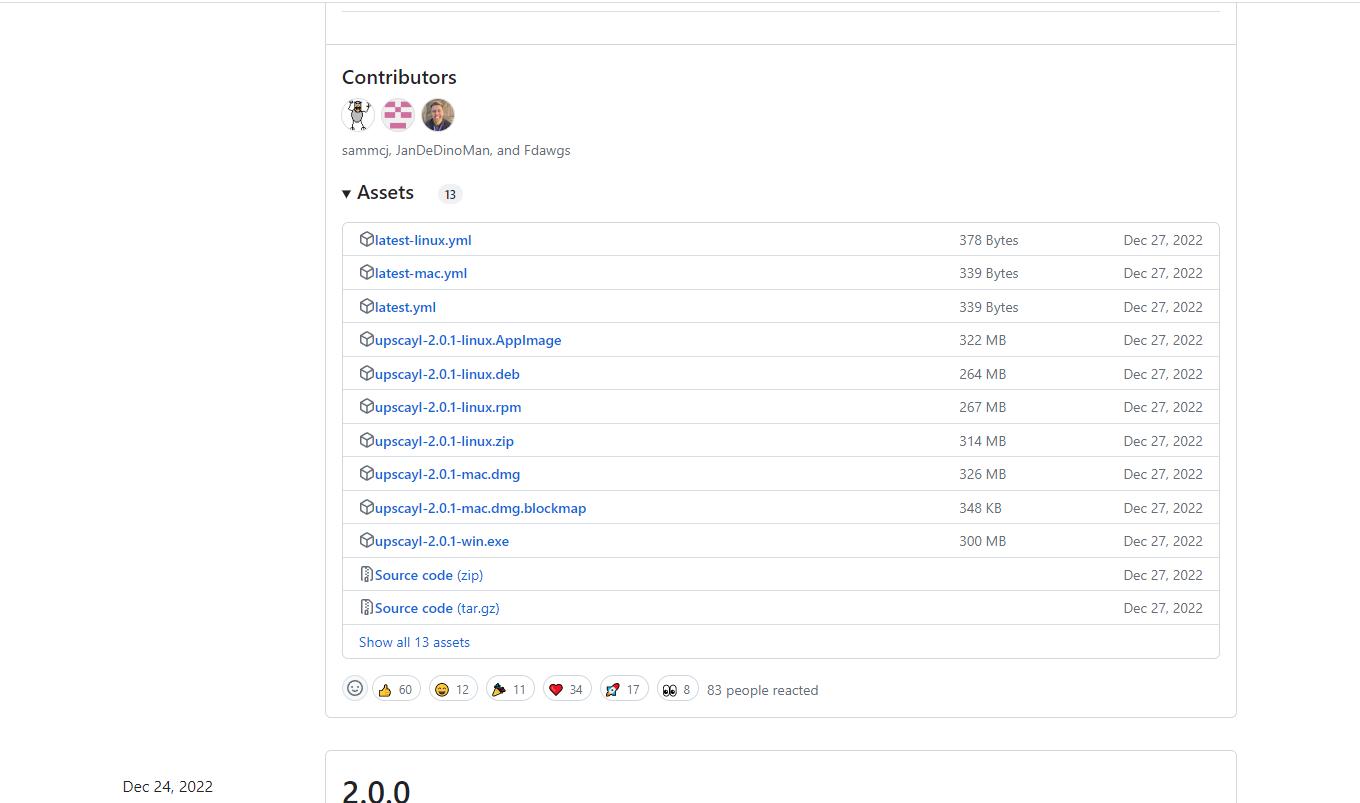
Task: Click the package icon beside latest-linux.yml
Action: [366, 240]
